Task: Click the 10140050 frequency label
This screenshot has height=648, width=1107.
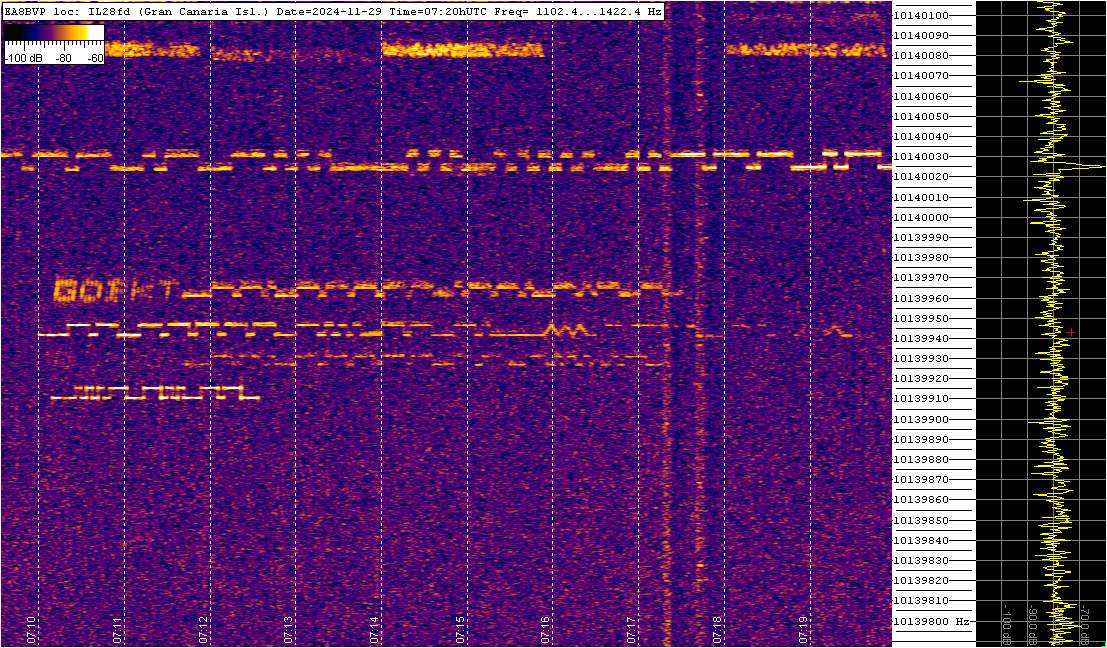Action: tap(920, 116)
